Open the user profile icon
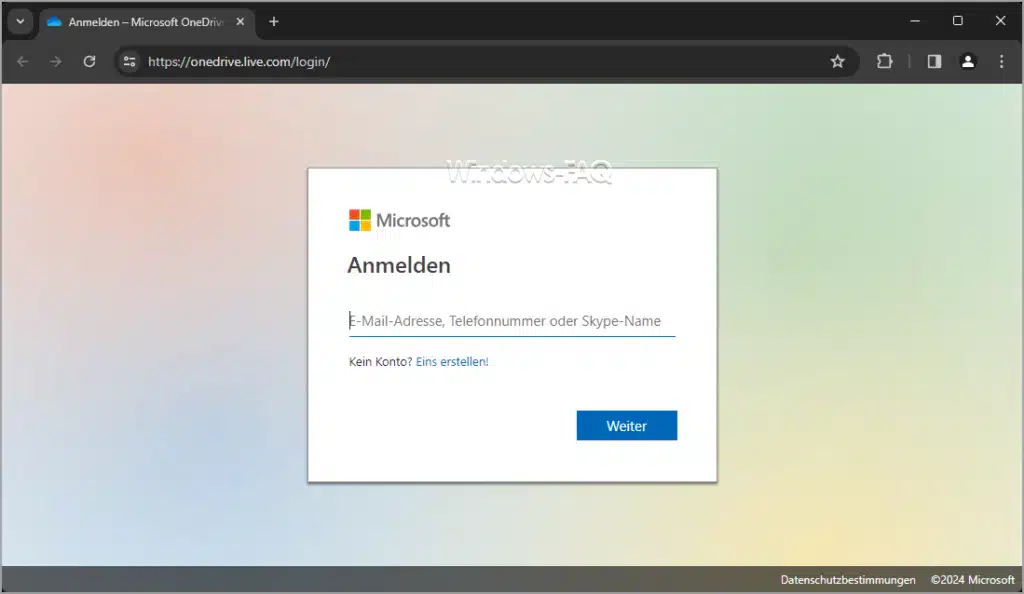This screenshot has height=594, width=1024. [x=968, y=61]
